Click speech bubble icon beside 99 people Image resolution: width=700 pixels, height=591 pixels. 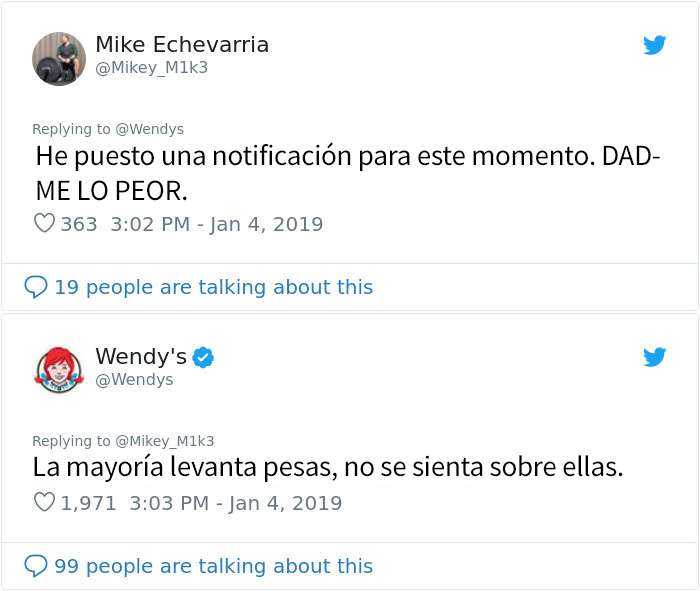coord(36,566)
